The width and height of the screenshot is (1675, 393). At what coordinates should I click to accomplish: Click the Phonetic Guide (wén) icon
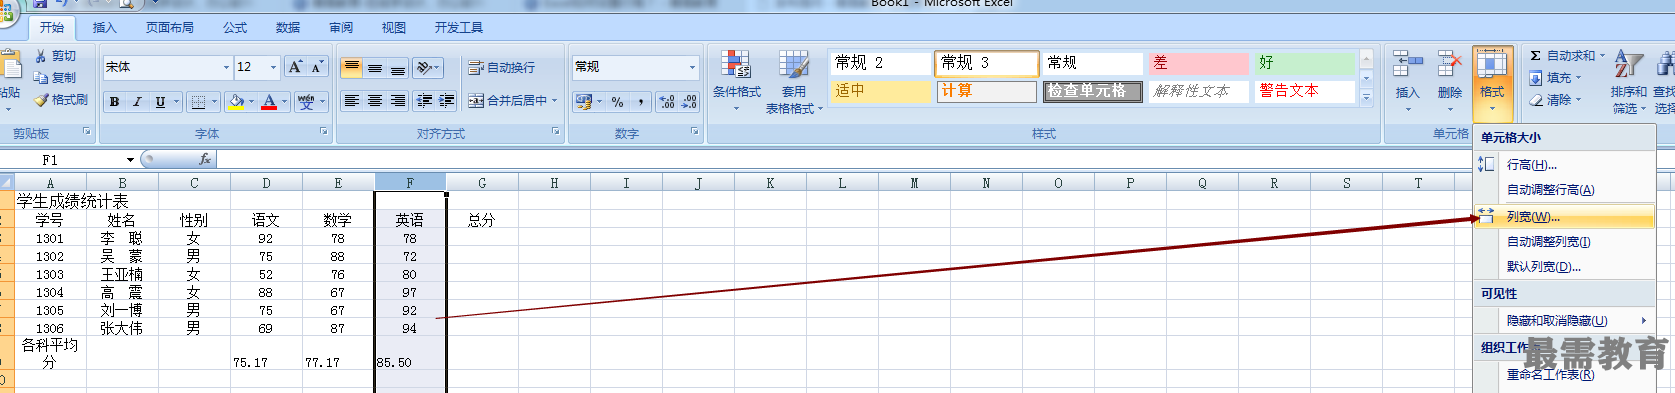click(306, 101)
